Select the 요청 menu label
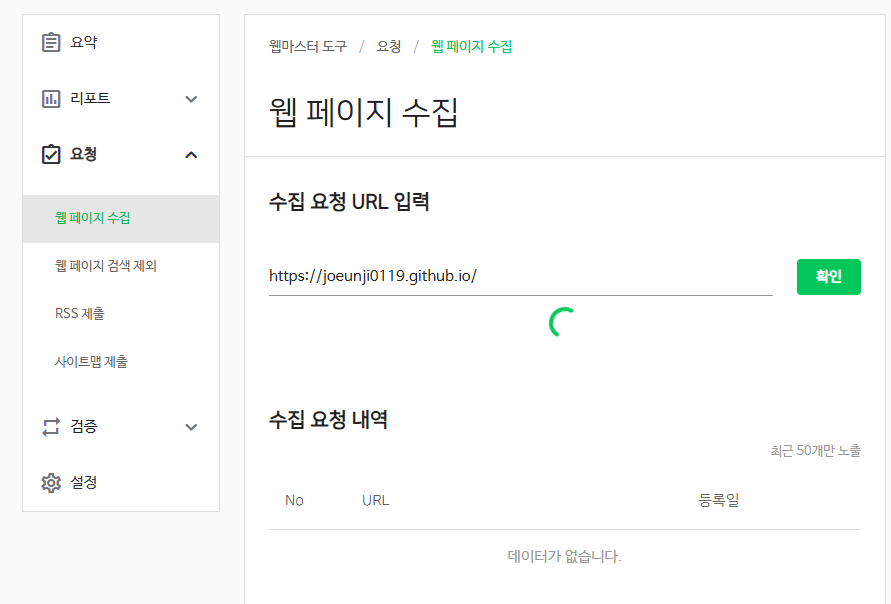 pos(84,154)
